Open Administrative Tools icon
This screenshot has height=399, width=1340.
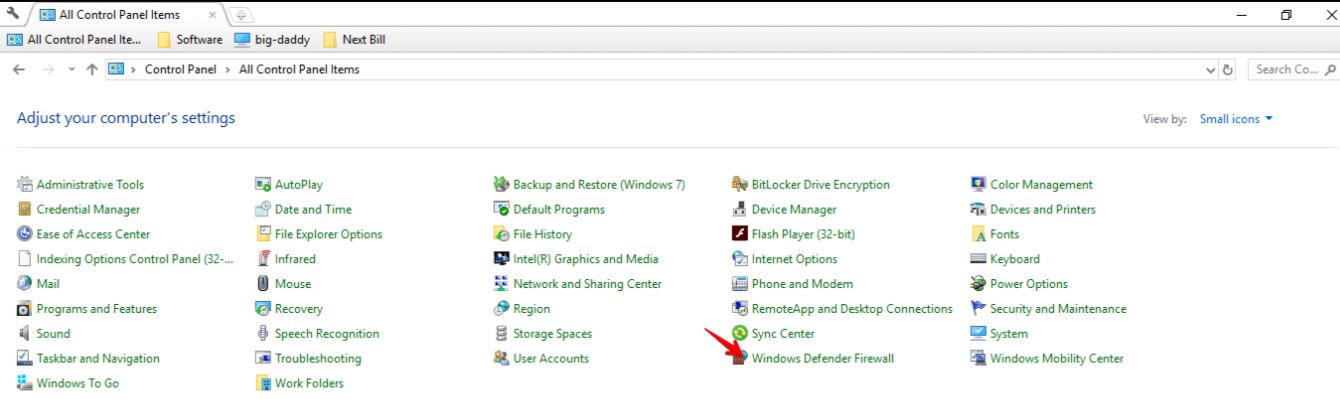25,184
